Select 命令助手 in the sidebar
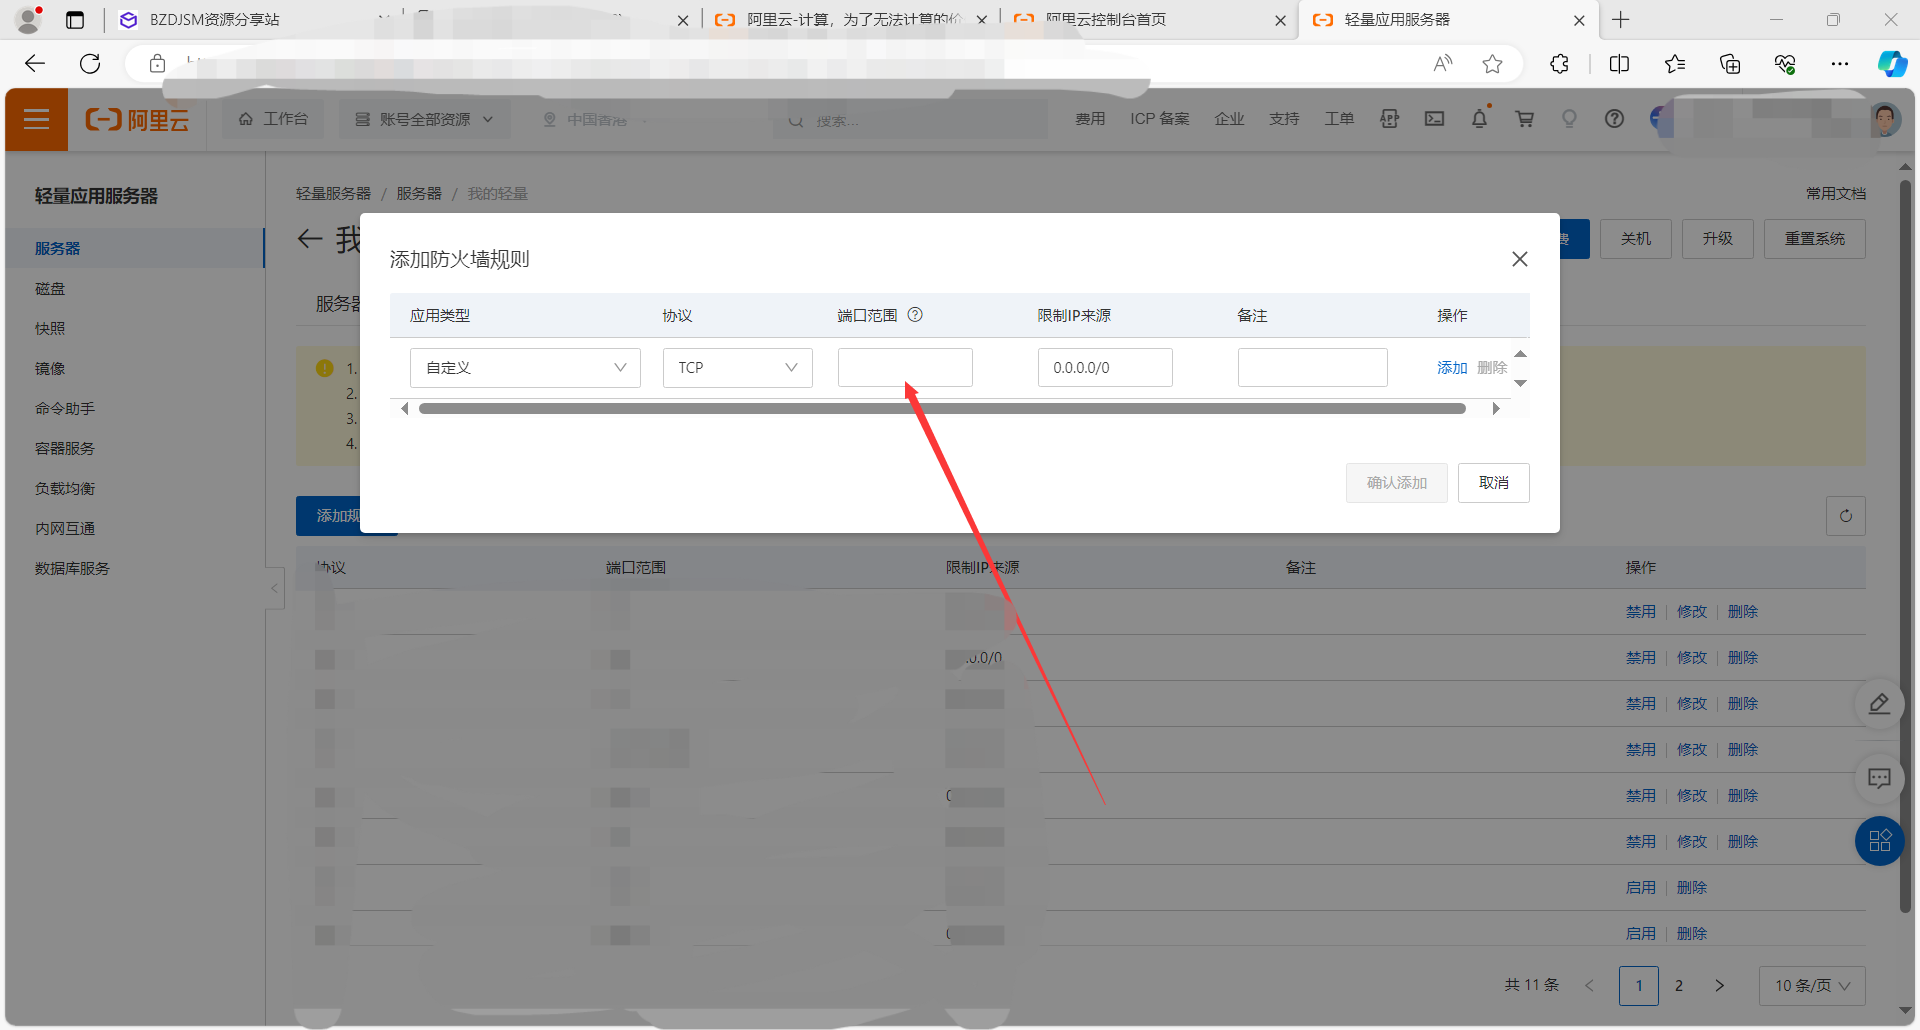This screenshot has height=1030, width=1920. click(65, 409)
